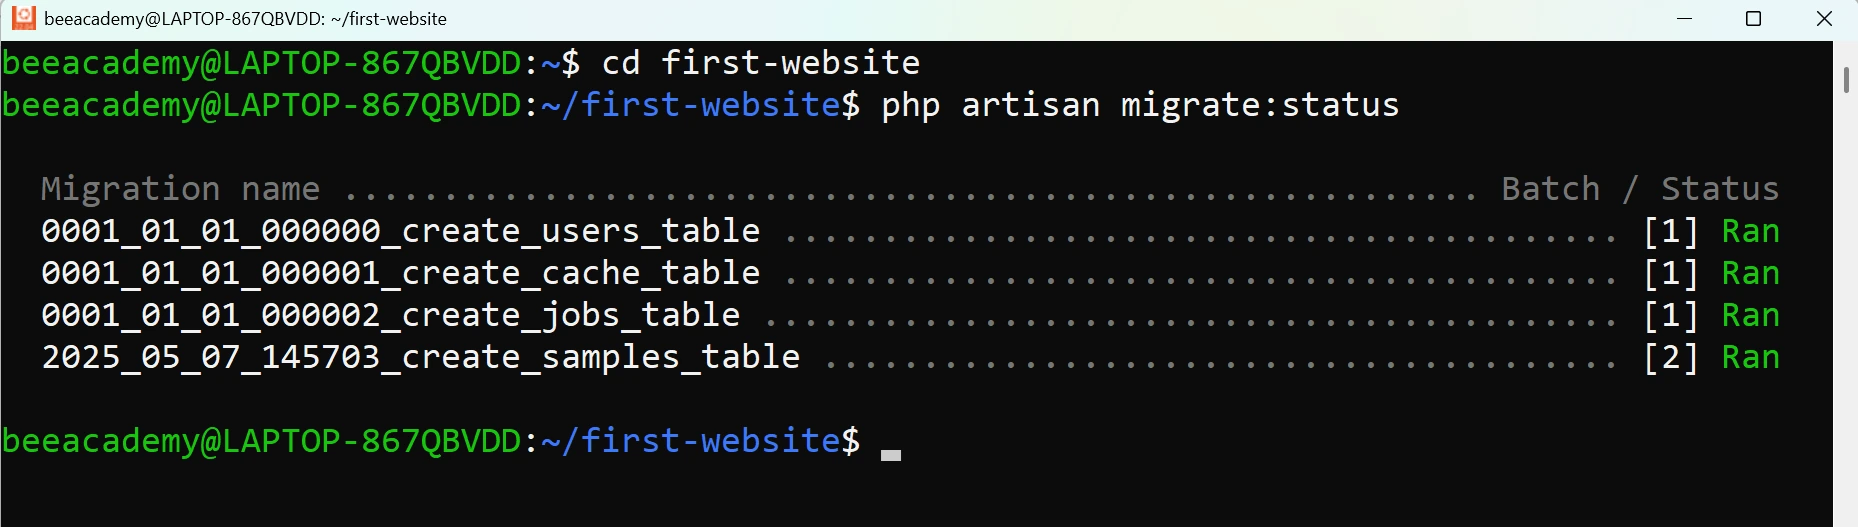The height and width of the screenshot is (527, 1858).
Task: Maximize the terminal window
Action: tap(1753, 19)
